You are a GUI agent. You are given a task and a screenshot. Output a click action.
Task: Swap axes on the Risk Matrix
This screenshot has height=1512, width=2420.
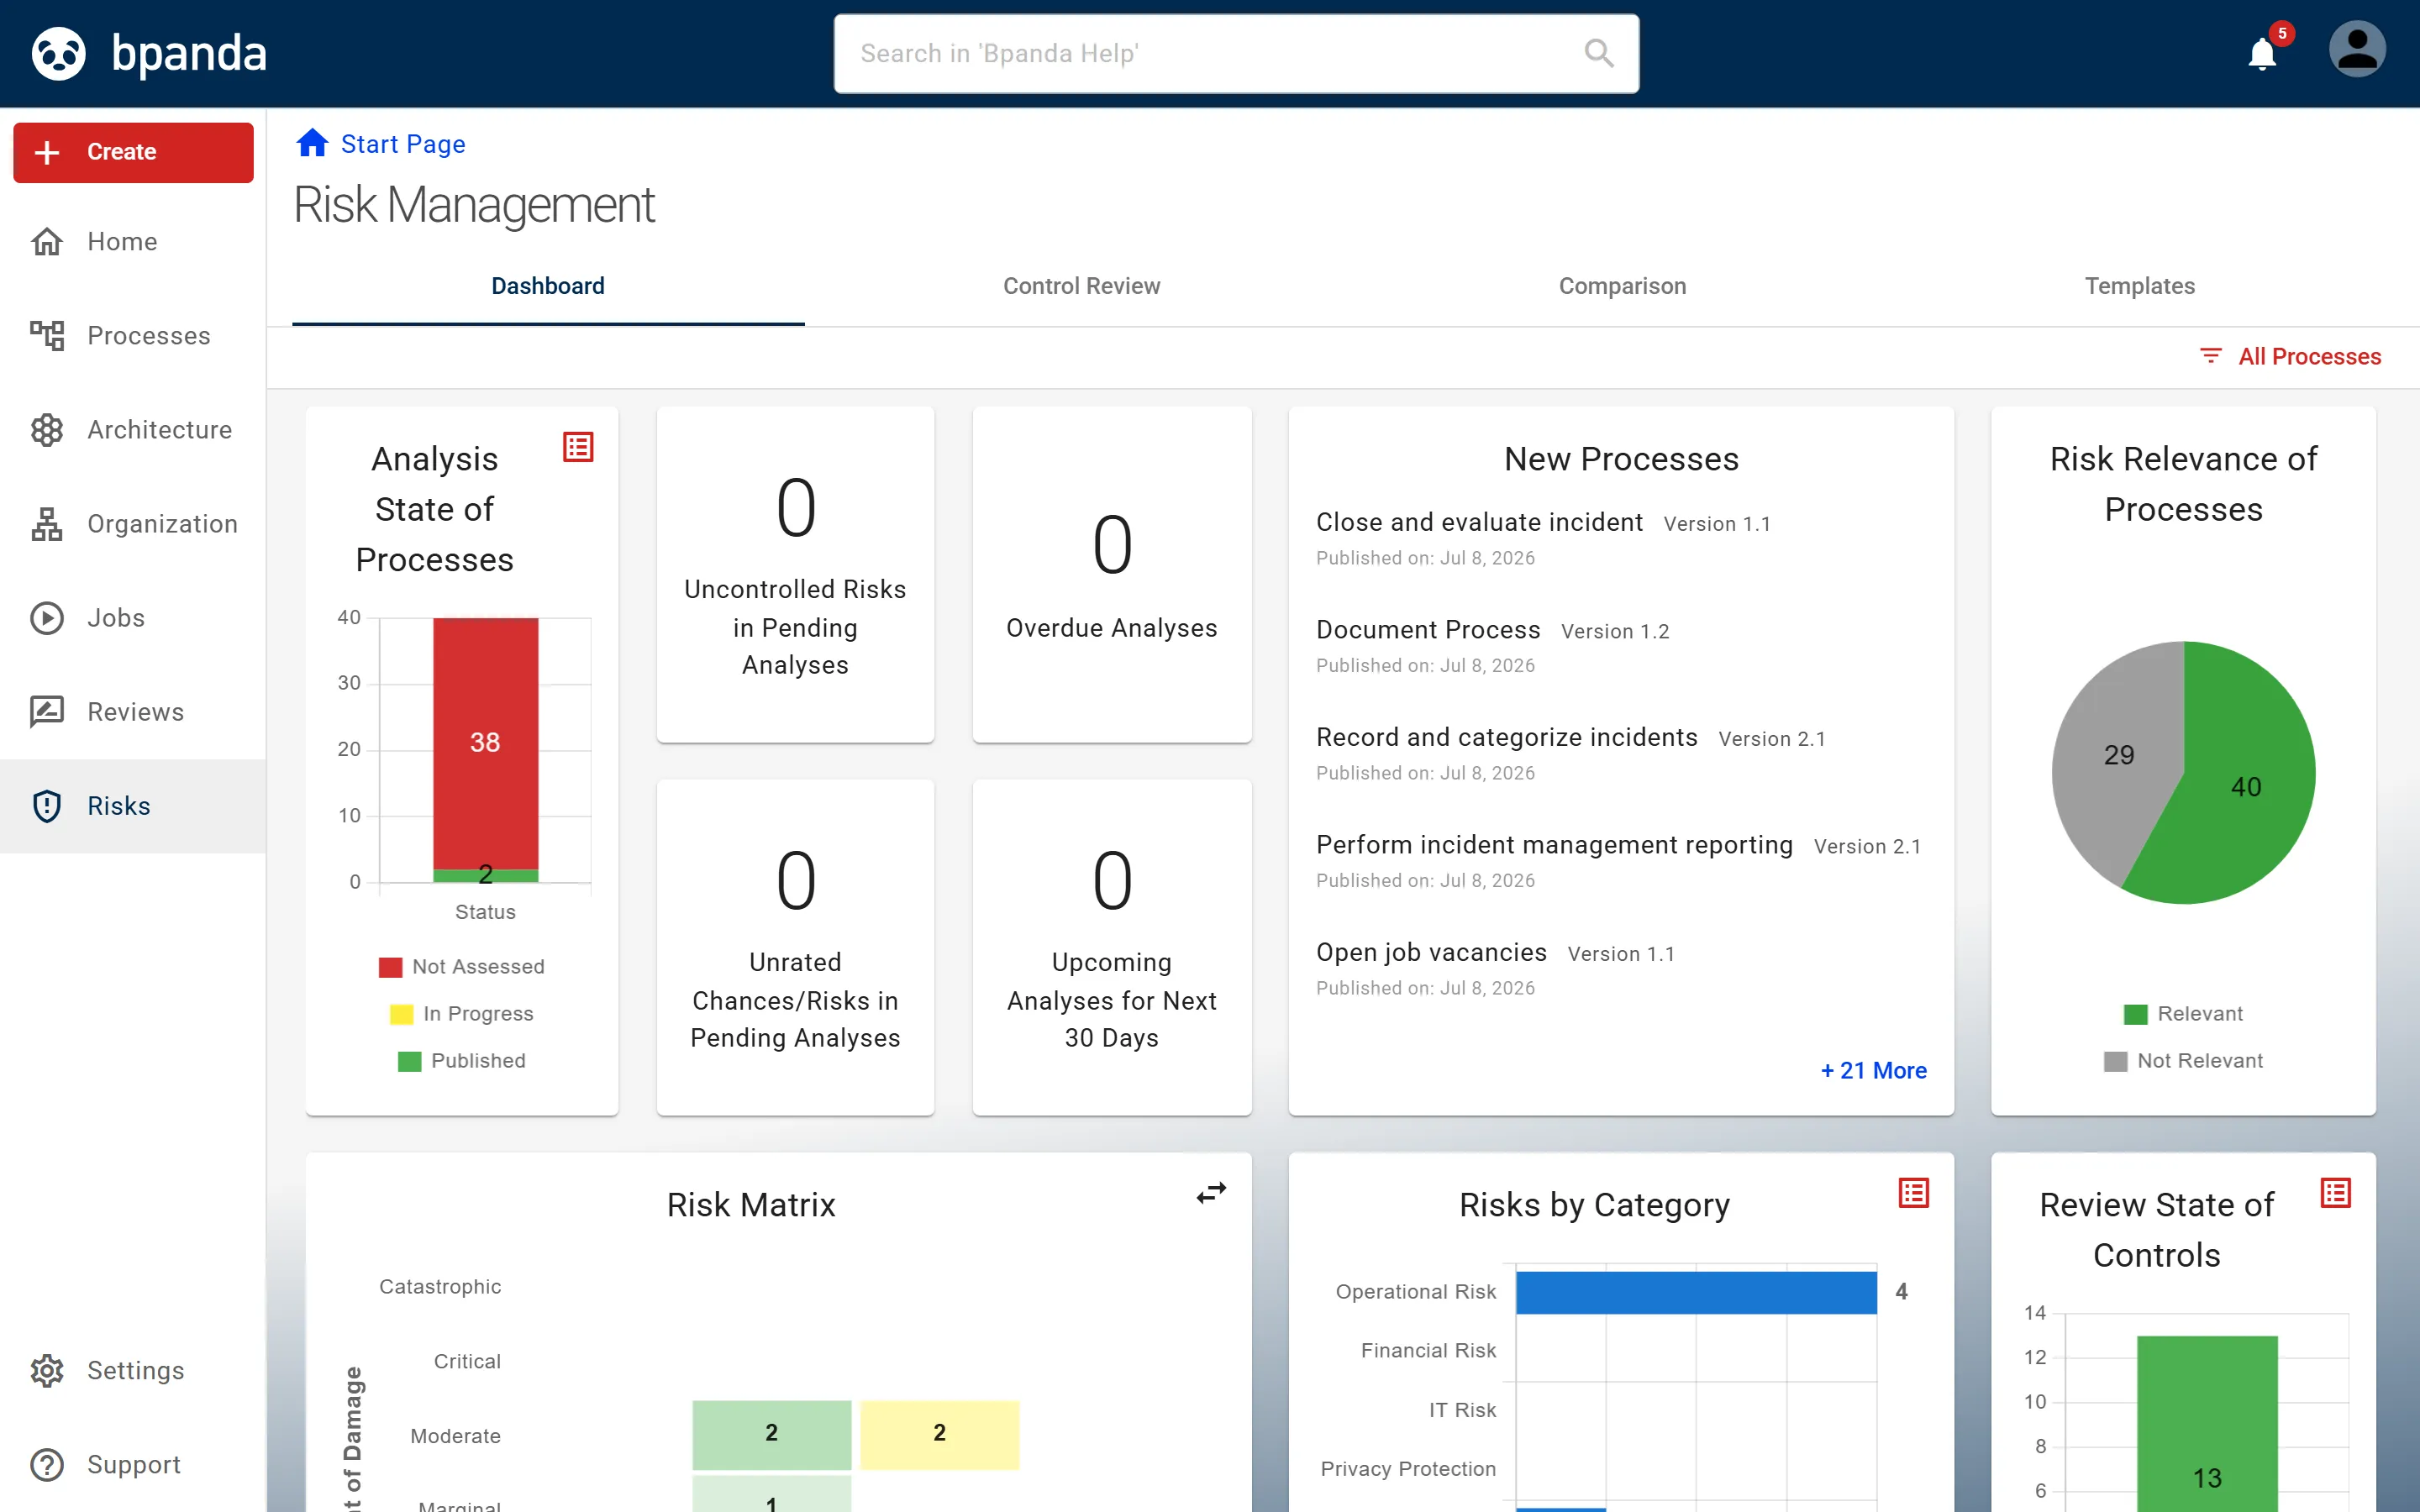click(1211, 1193)
